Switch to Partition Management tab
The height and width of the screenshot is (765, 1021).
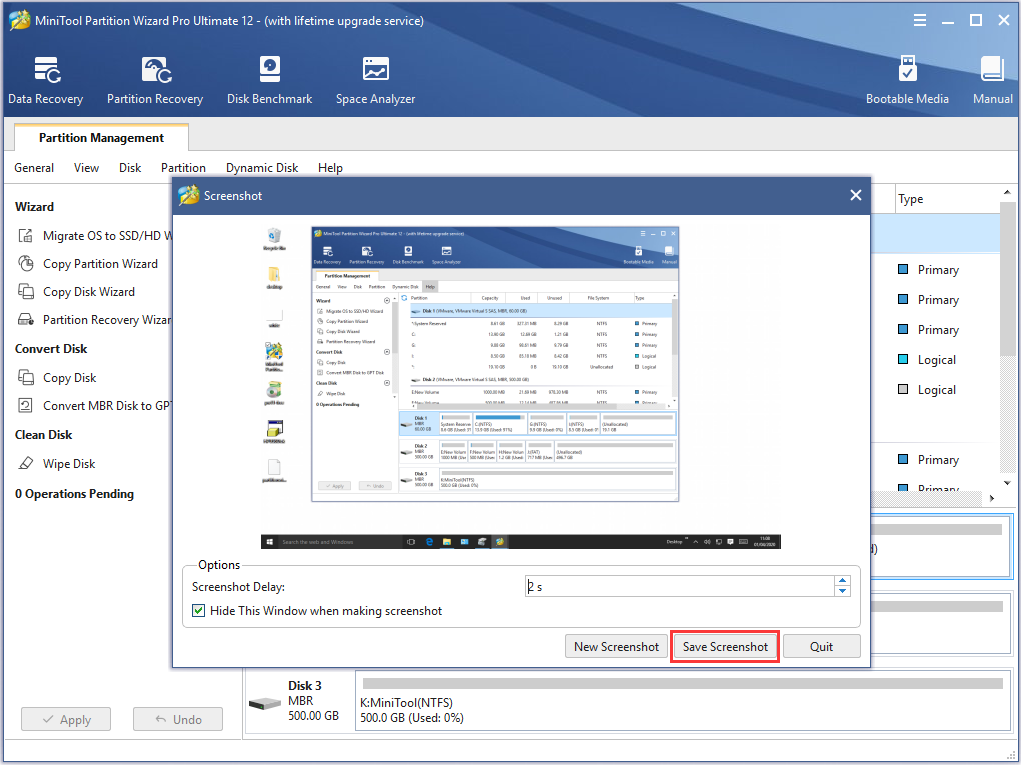101,138
